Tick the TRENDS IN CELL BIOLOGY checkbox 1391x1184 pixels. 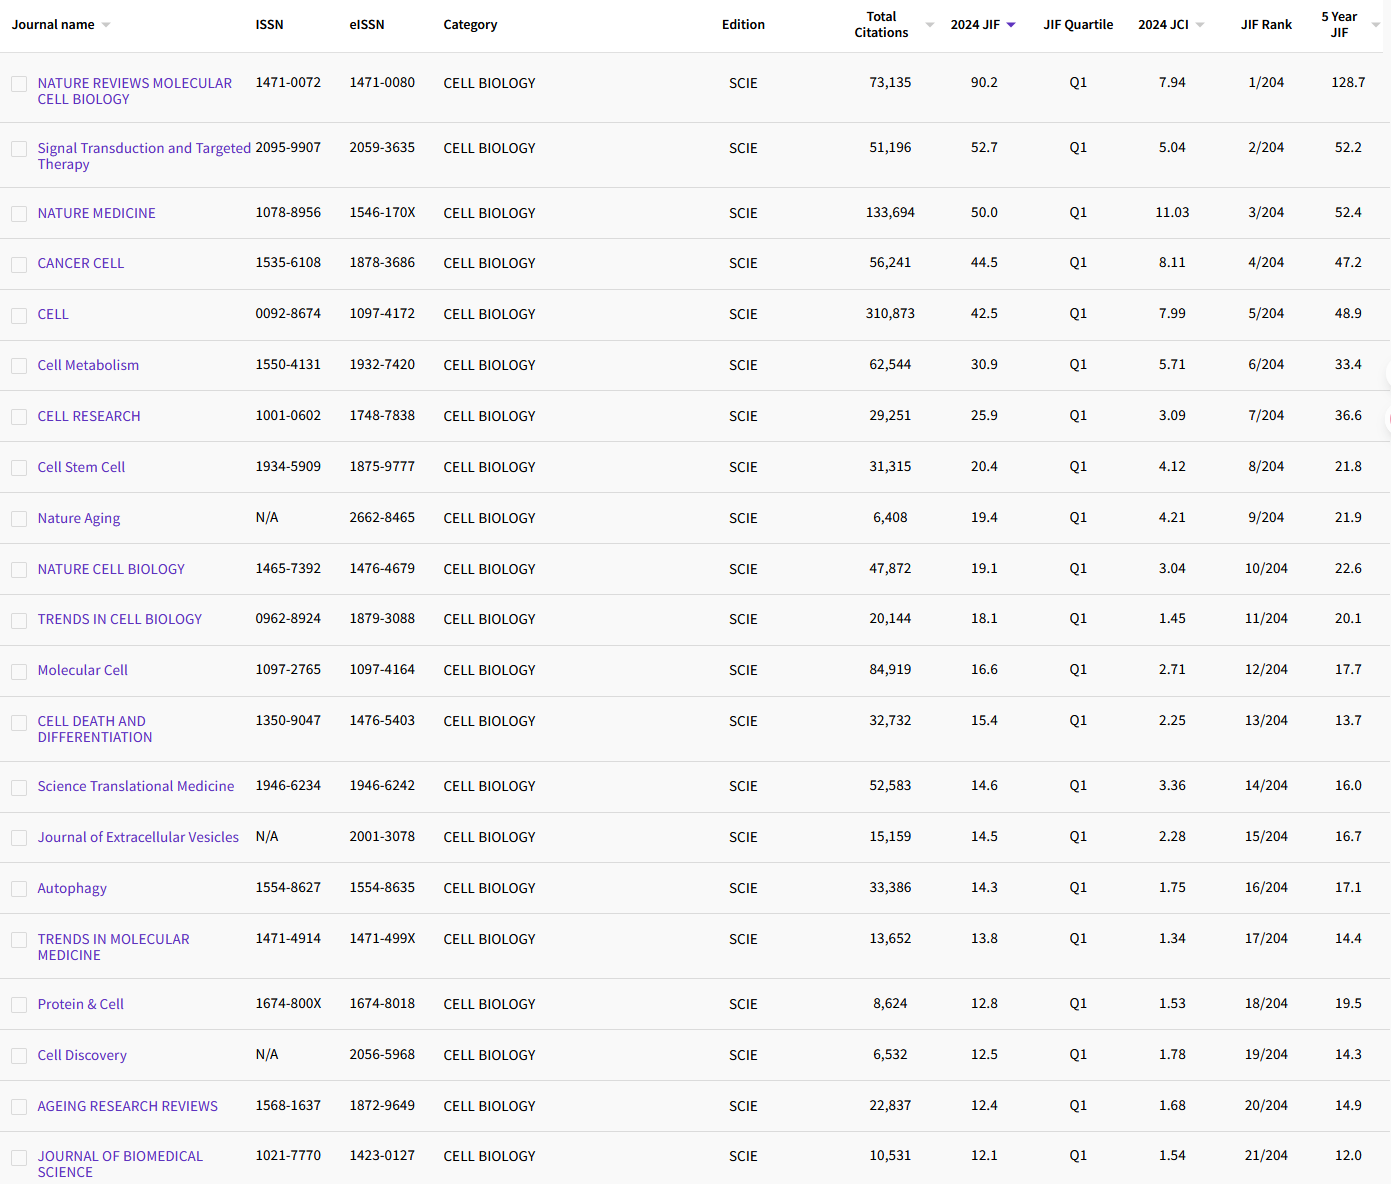pyautogui.click(x=19, y=621)
